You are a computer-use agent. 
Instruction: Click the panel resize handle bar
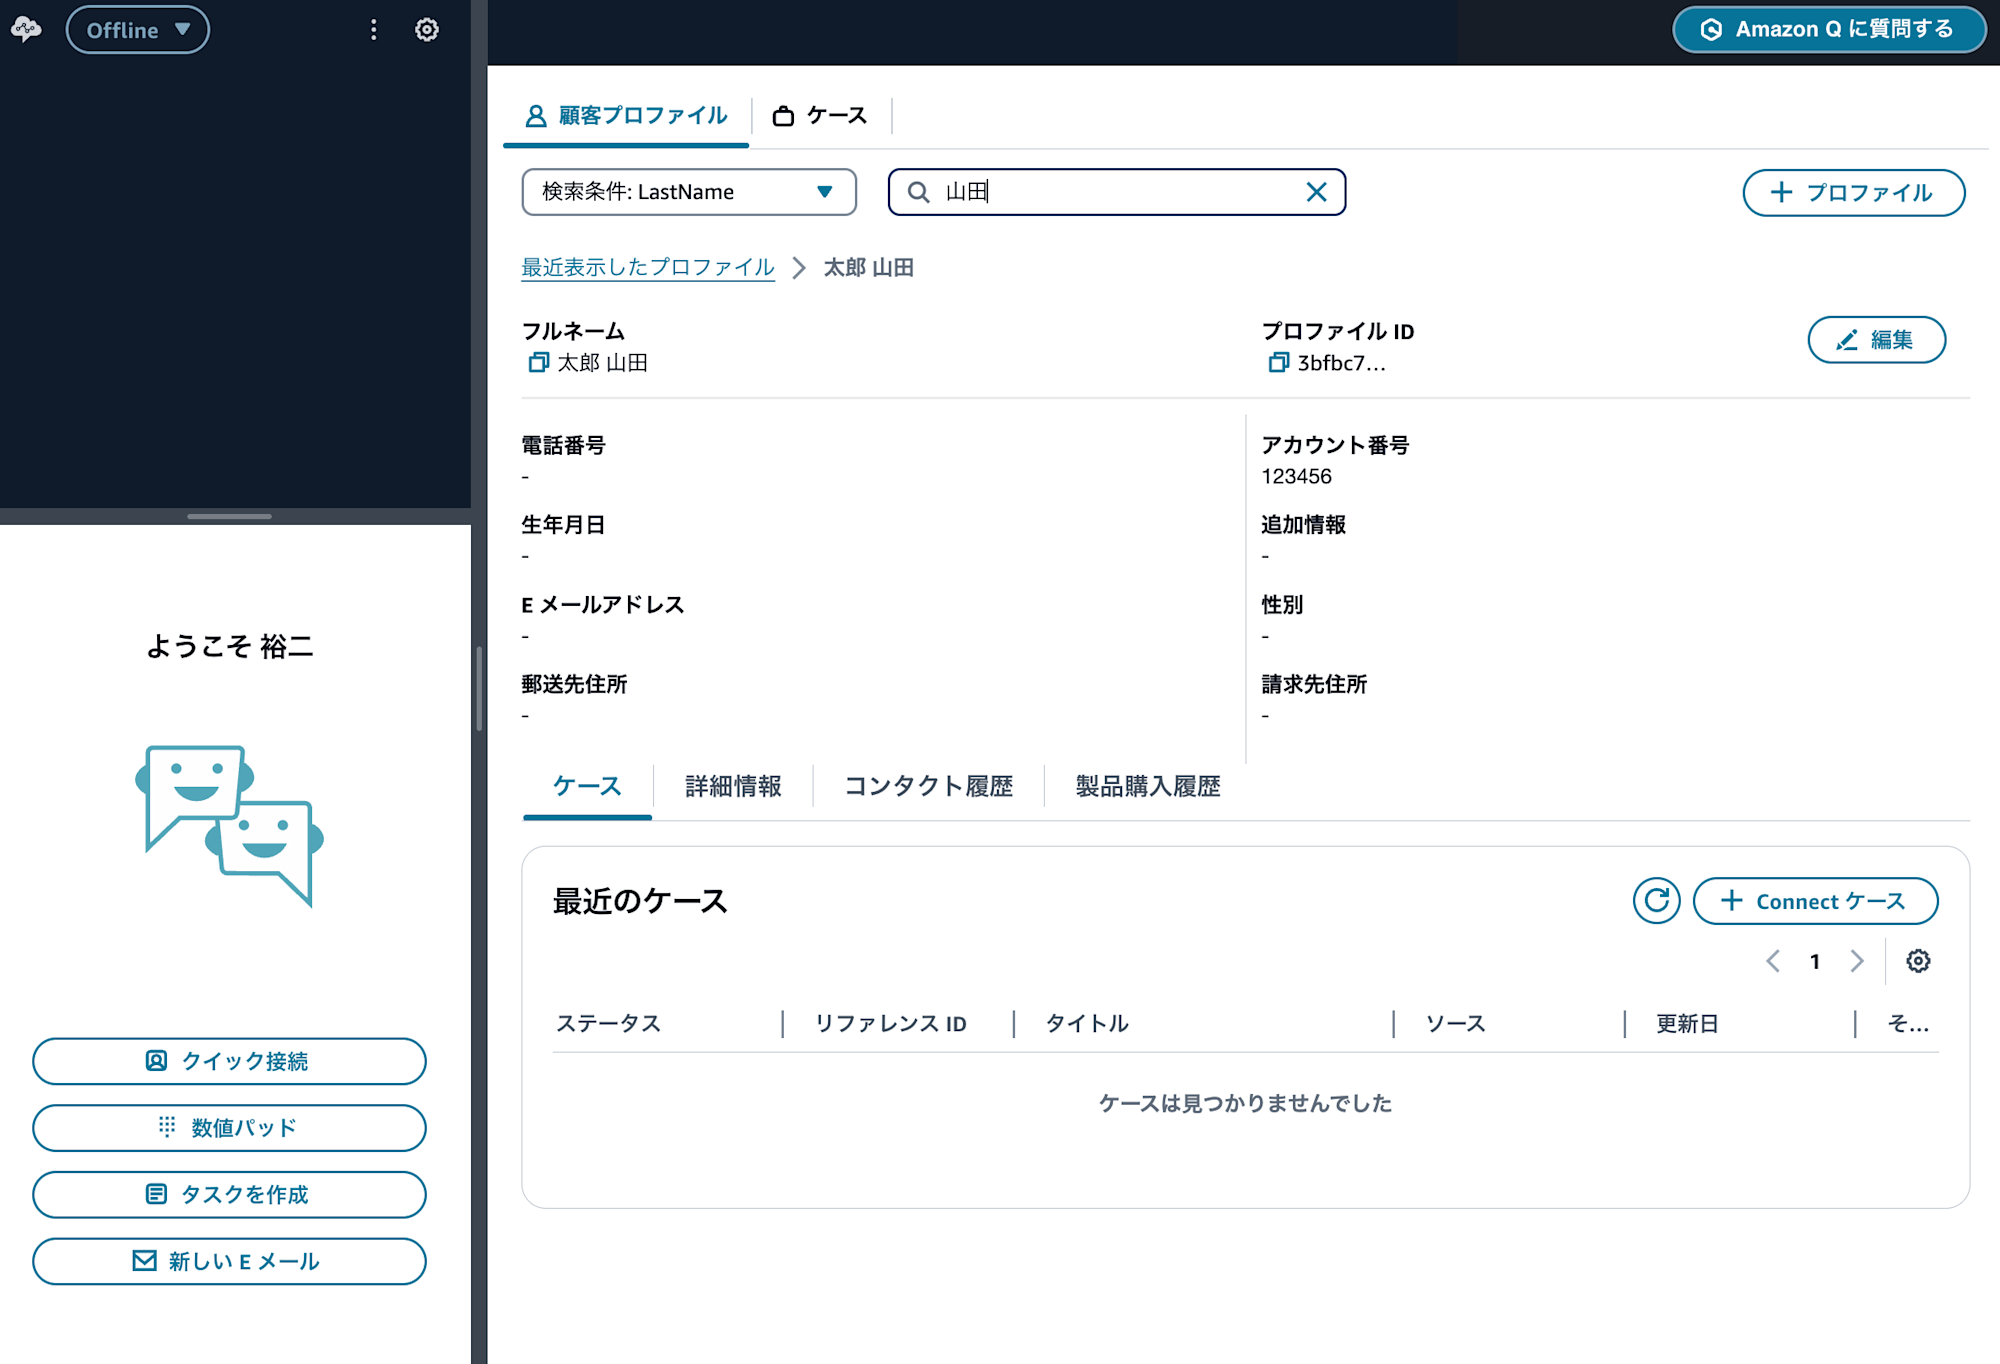(229, 516)
